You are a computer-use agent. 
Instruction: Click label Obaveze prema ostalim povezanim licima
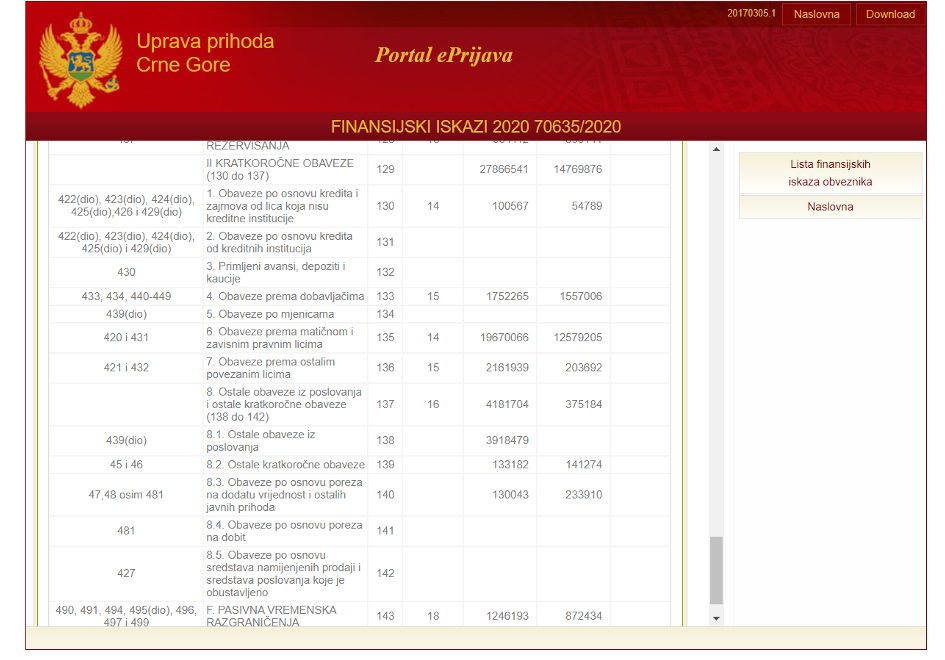[271, 368]
